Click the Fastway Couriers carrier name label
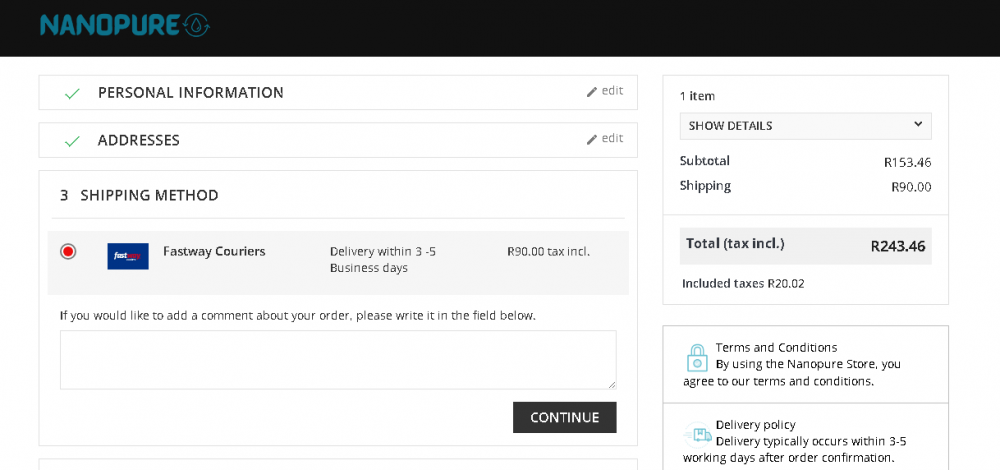The height and width of the screenshot is (470, 1000). click(x=214, y=251)
